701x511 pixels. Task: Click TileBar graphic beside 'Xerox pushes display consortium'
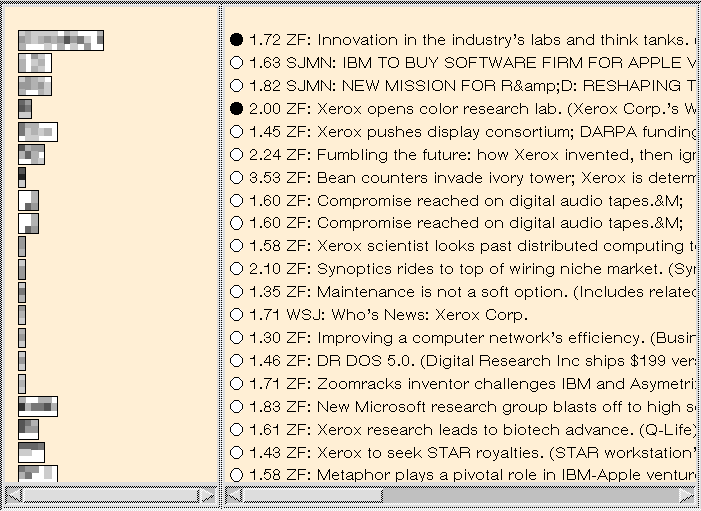point(38,131)
